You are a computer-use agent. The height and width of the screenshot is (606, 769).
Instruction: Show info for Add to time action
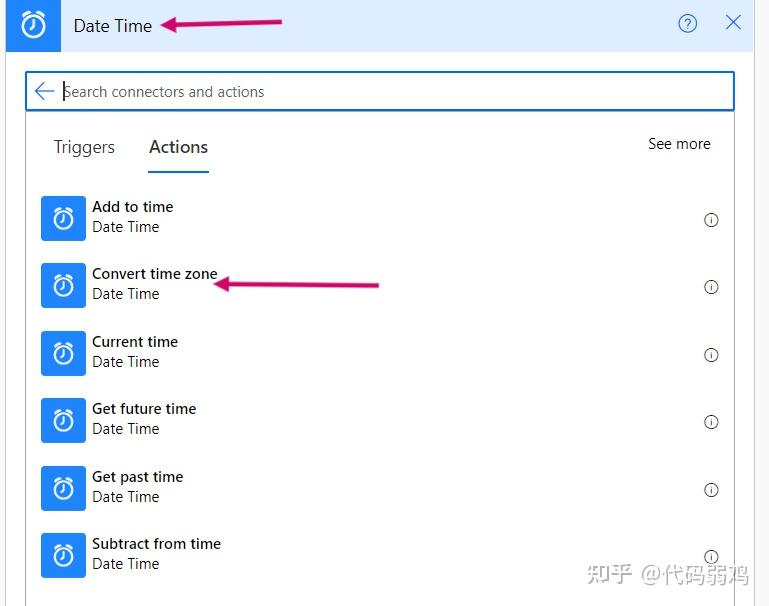click(711, 220)
